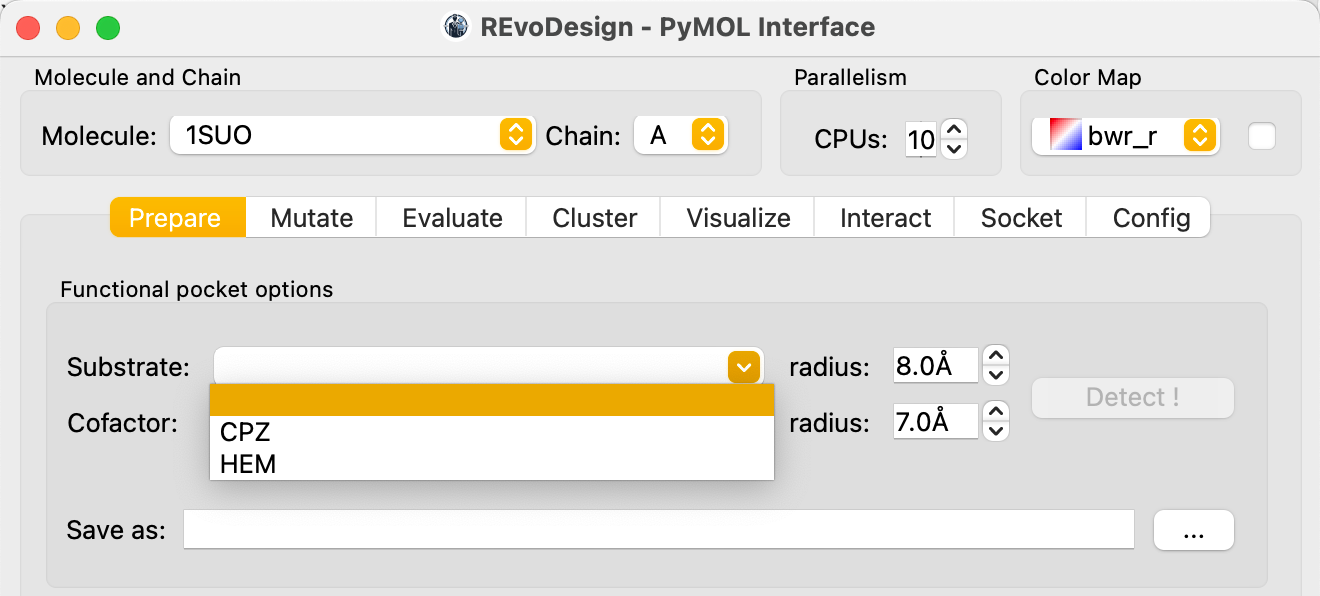Toggle the checkbox beside Color Map
The width and height of the screenshot is (1320, 596).
[1262, 136]
